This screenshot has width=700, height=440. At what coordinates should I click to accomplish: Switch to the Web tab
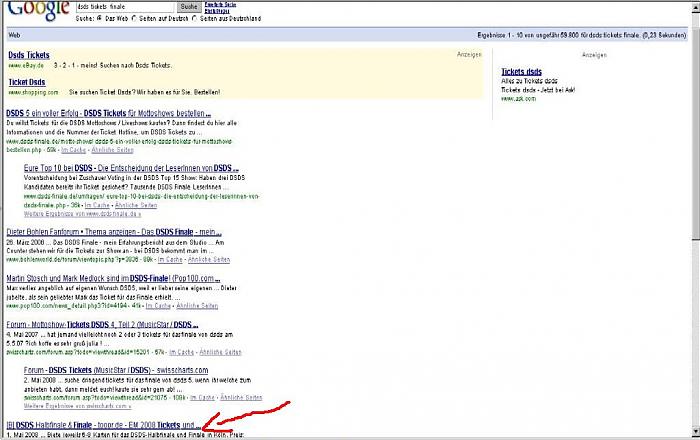[x=13, y=33]
